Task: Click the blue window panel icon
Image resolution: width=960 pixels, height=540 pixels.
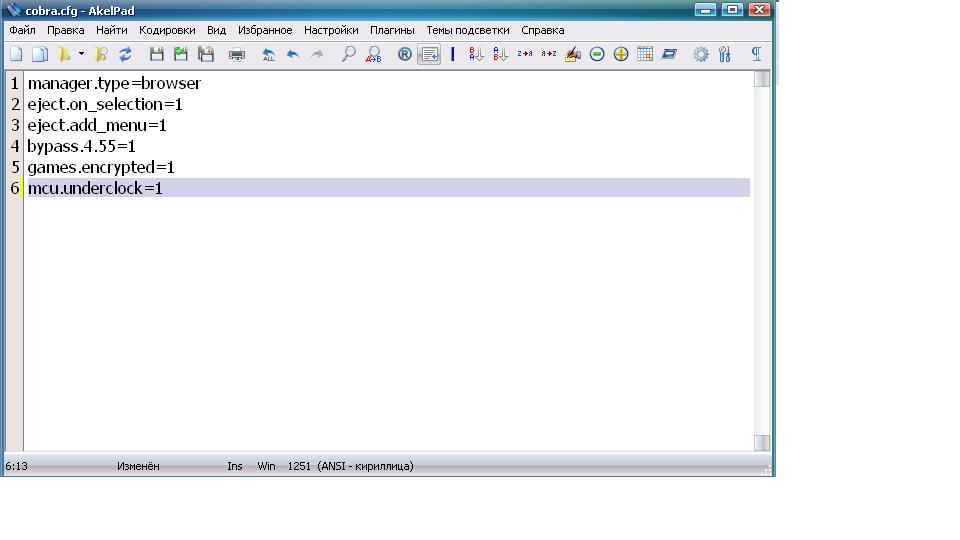Action: pyautogui.click(x=669, y=54)
